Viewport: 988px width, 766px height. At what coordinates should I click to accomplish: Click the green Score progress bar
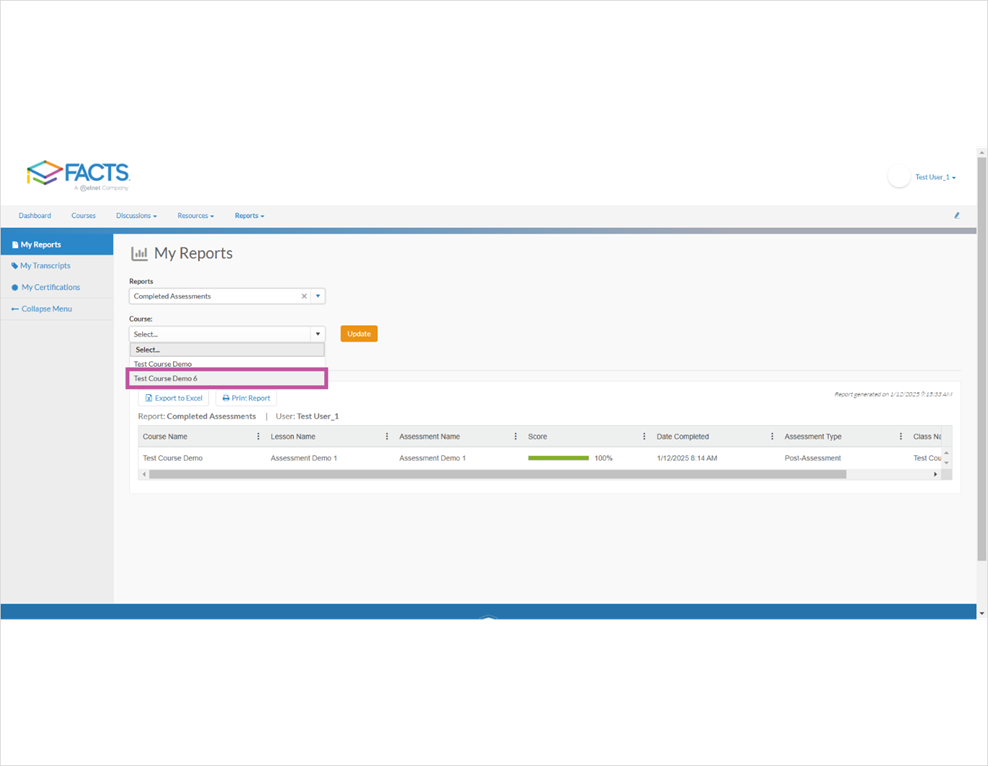click(x=558, y=457)
